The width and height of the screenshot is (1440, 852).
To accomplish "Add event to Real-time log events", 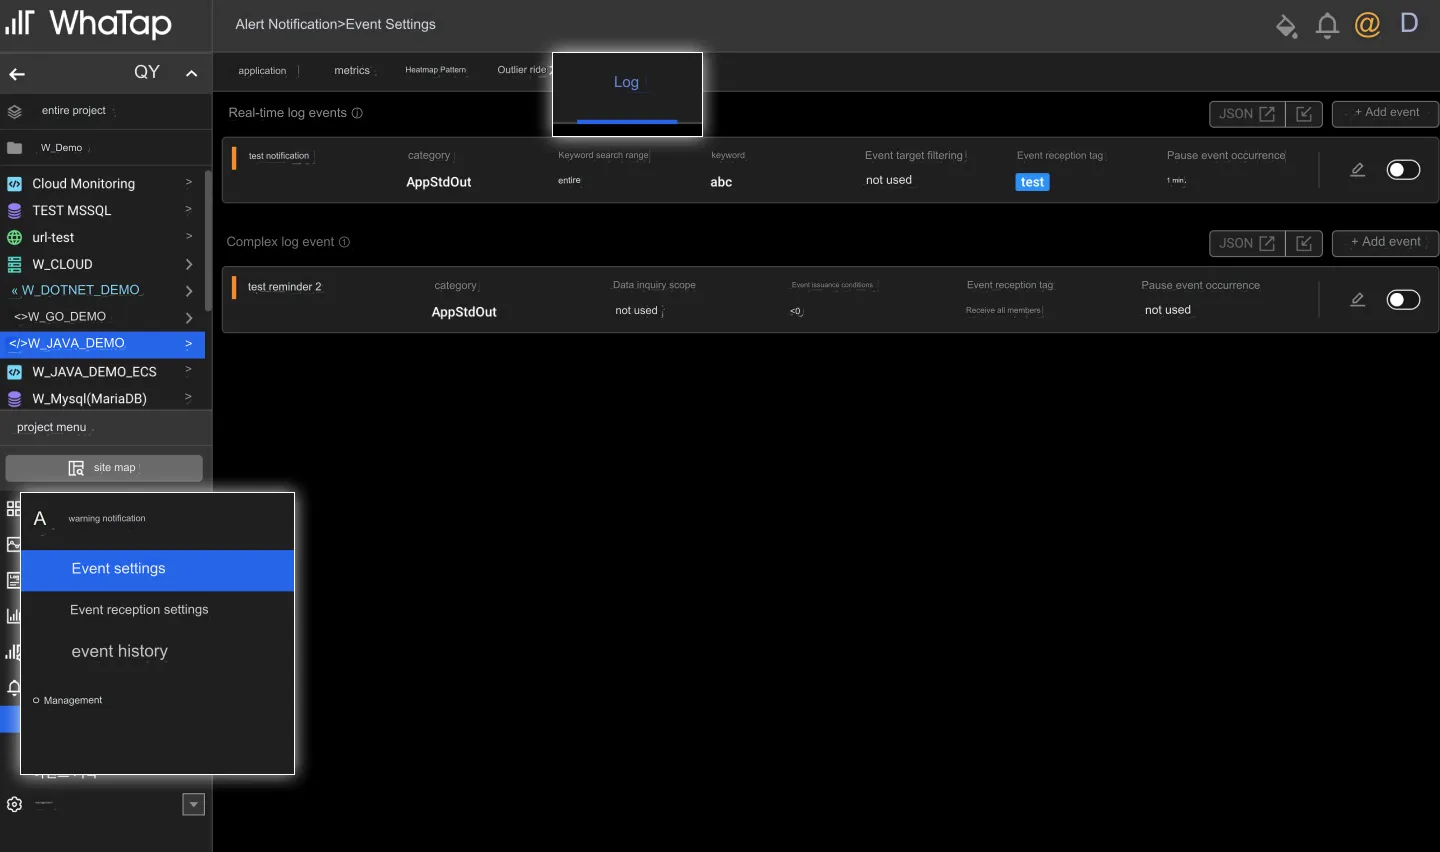I will (1386, 113).
